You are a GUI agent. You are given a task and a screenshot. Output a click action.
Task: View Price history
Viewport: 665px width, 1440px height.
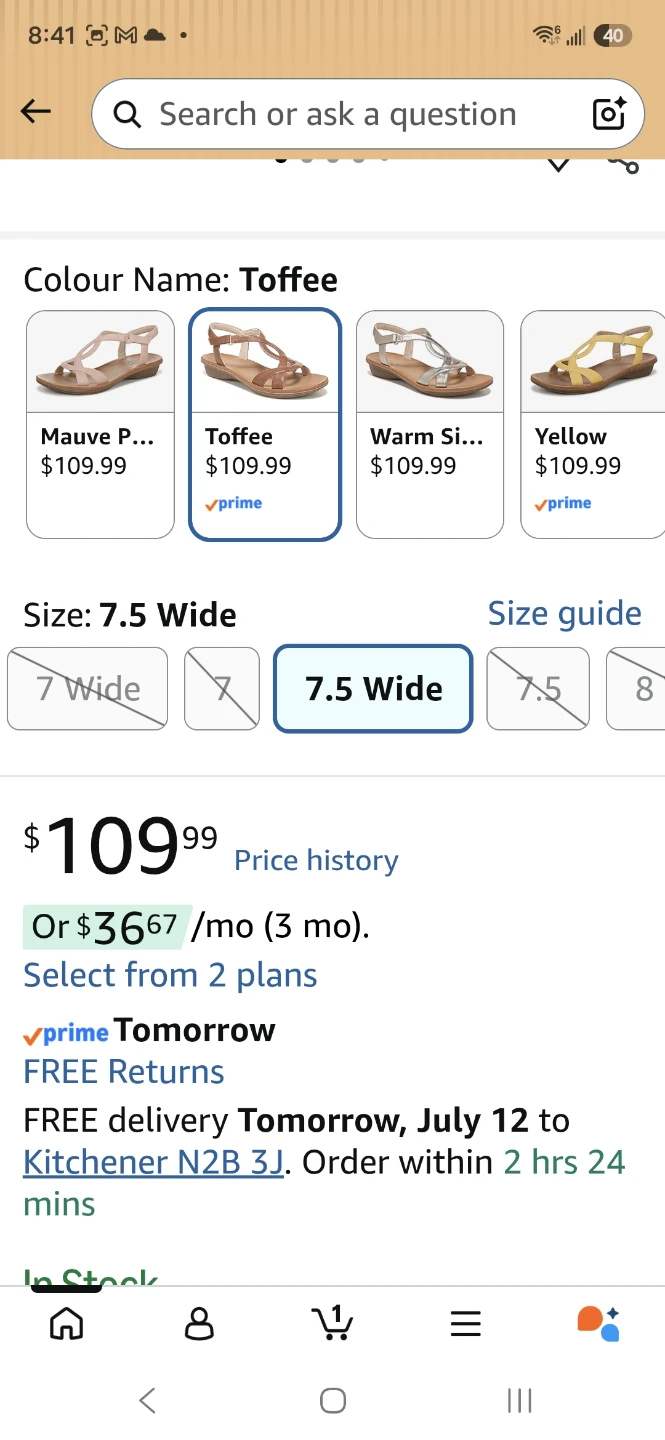316,861
